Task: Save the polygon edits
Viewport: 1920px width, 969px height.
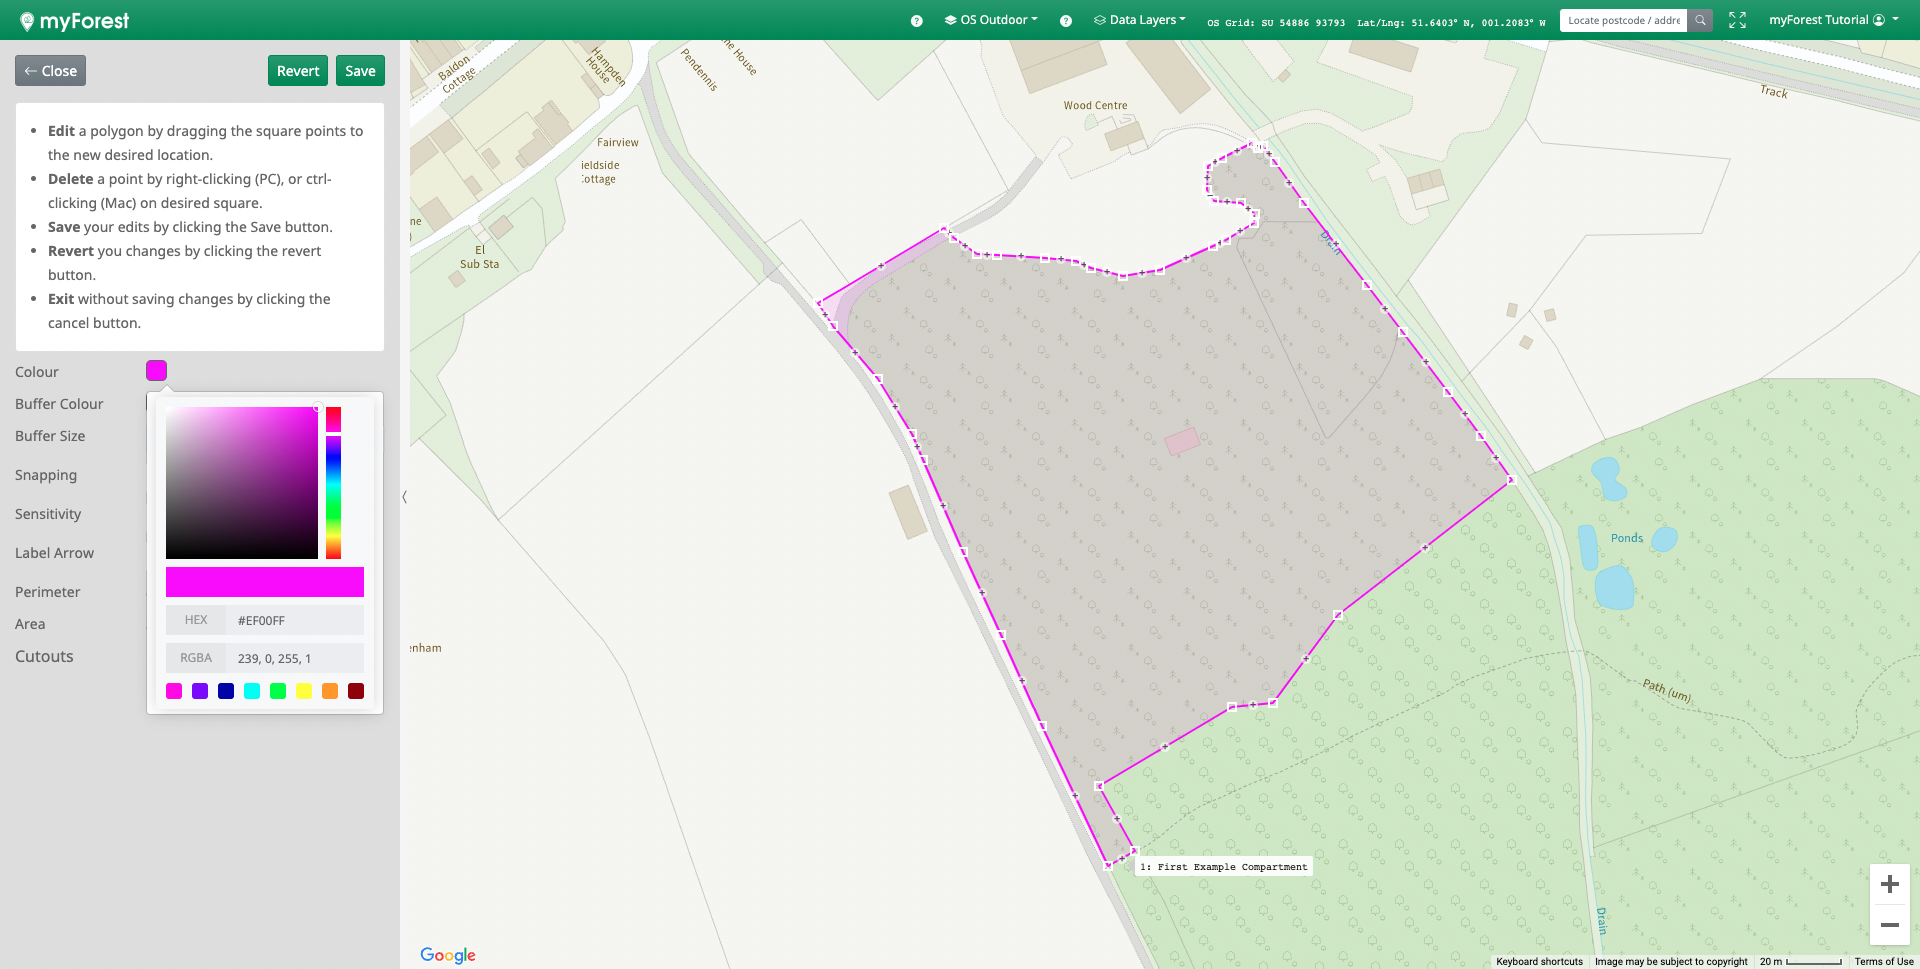Action: point(360,71)
